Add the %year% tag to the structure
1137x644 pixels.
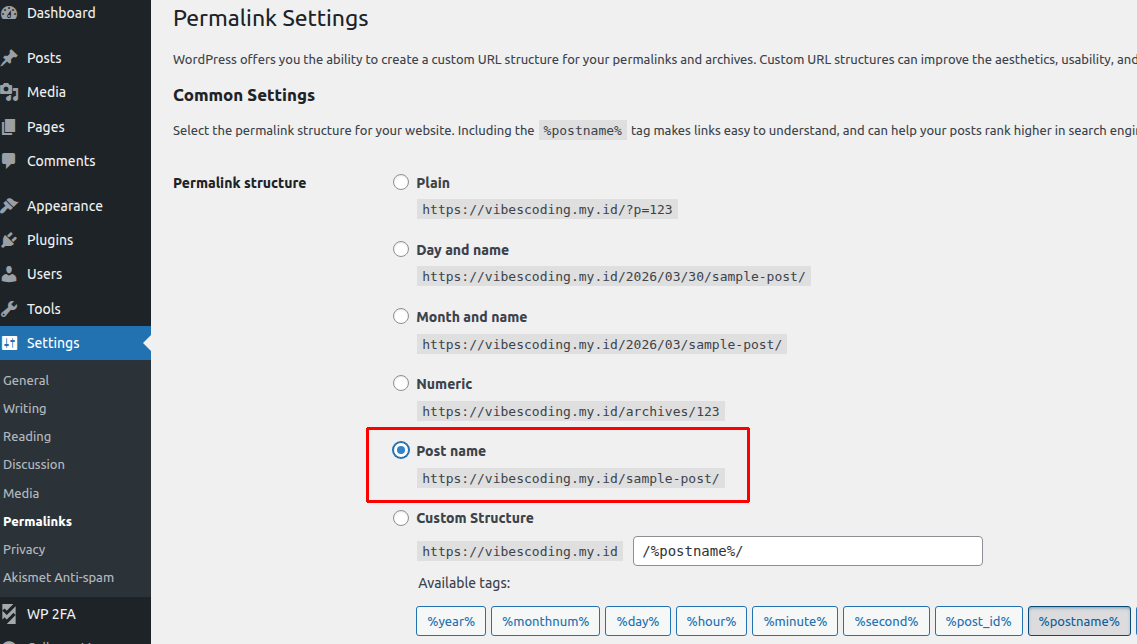pyautogui.click(x=450, y=620)
